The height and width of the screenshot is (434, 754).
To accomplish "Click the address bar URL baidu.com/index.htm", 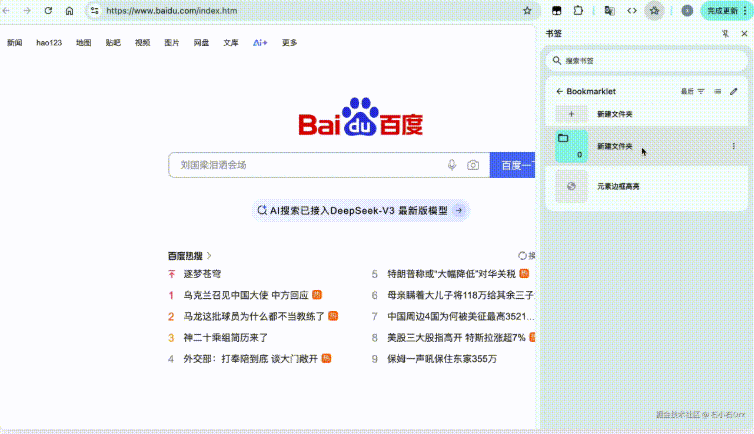I will pyautogui.click(x=172, y=11).
